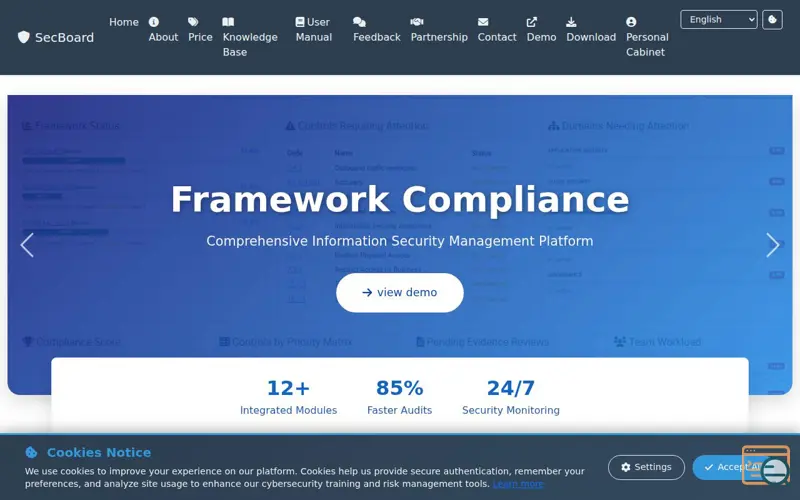Click the cookie icon in Cookies Notice
Image resolution: width=800 pixels, height=500 pixels.
tap(31, 453)
